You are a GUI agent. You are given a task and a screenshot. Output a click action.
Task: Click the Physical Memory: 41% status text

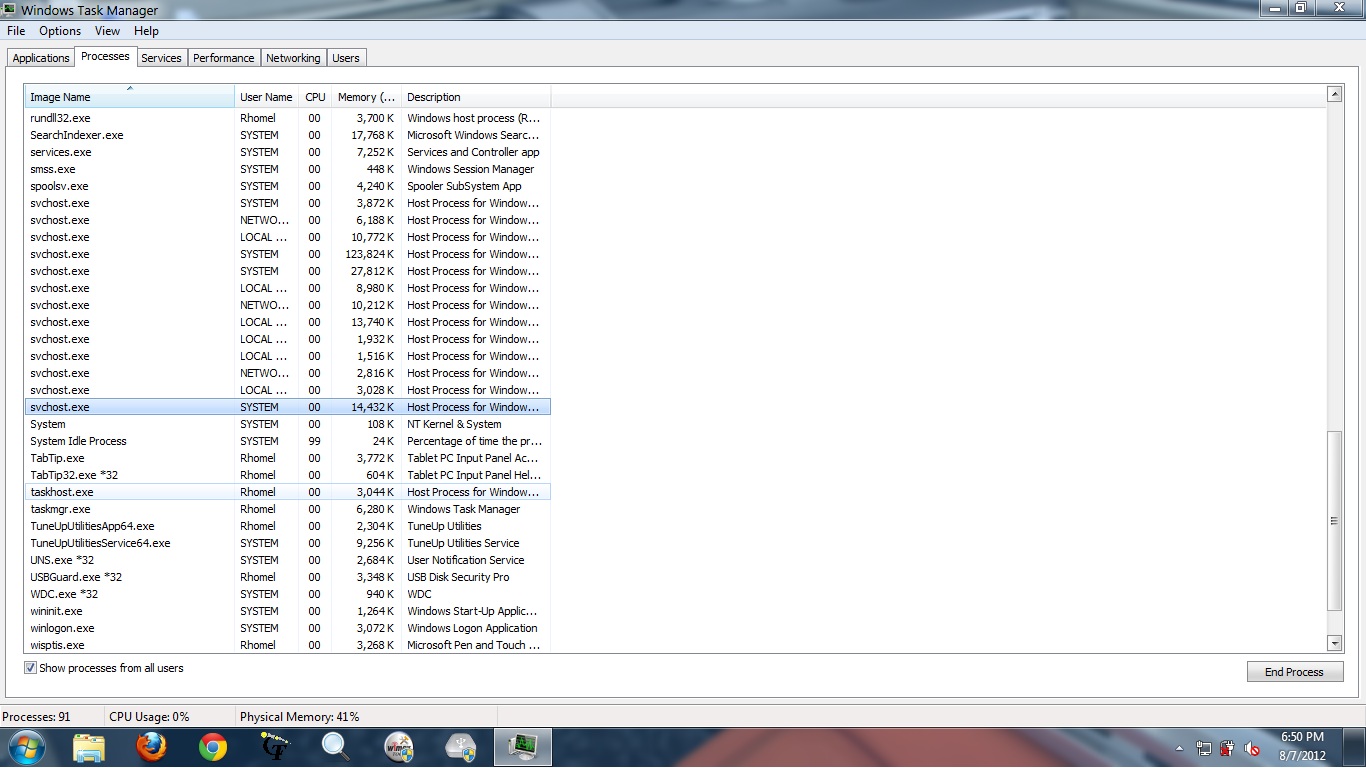pyautogui.click(x=299, y=717)
